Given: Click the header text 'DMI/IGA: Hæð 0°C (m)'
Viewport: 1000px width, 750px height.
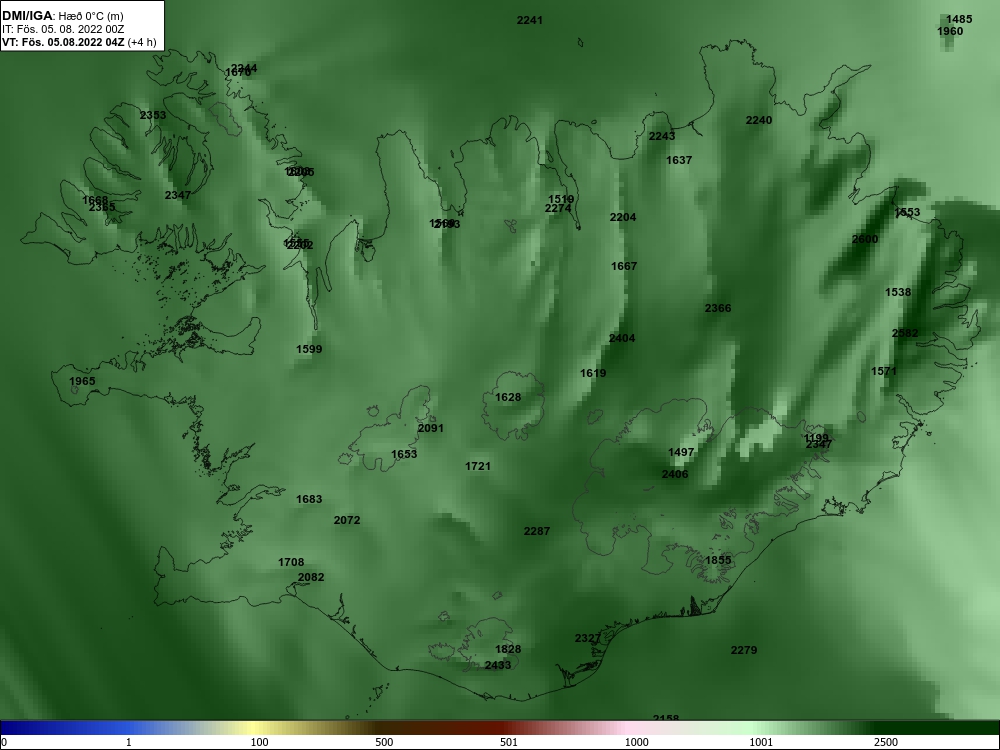Looking at the screenshot, I should (62, 16).
